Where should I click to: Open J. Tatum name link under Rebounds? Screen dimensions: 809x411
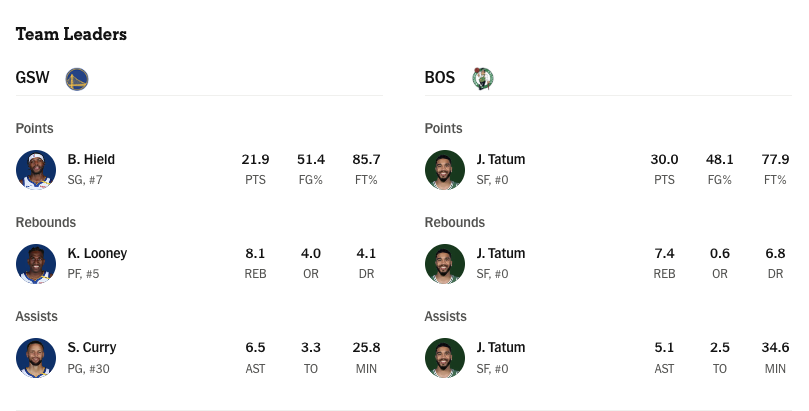point(501,253)
